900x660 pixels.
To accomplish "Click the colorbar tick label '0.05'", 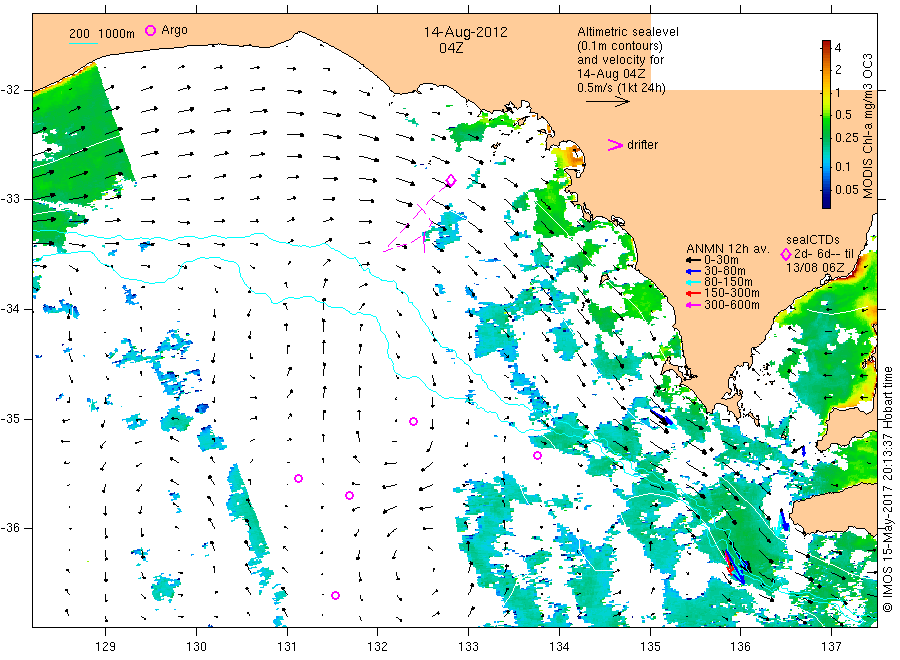I will tap(847, 189).
